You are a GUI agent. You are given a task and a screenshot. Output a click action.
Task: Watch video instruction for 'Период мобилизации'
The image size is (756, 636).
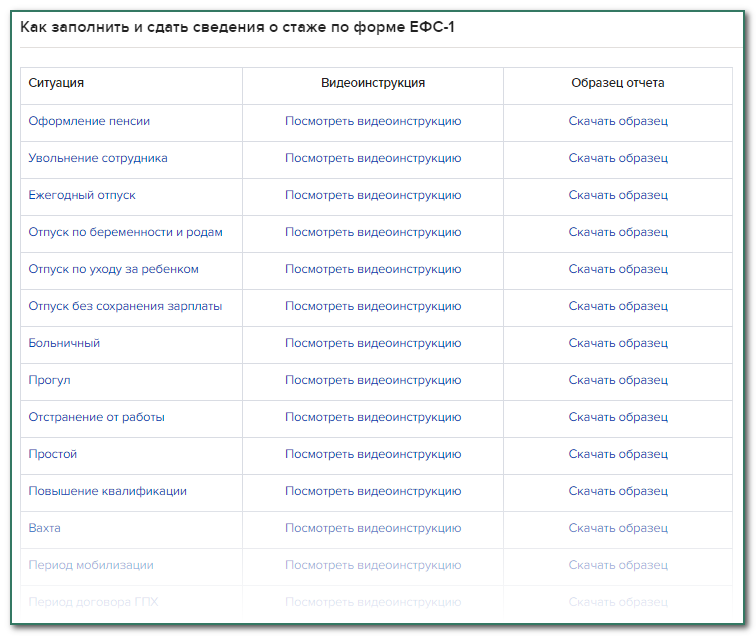point(372,565)
